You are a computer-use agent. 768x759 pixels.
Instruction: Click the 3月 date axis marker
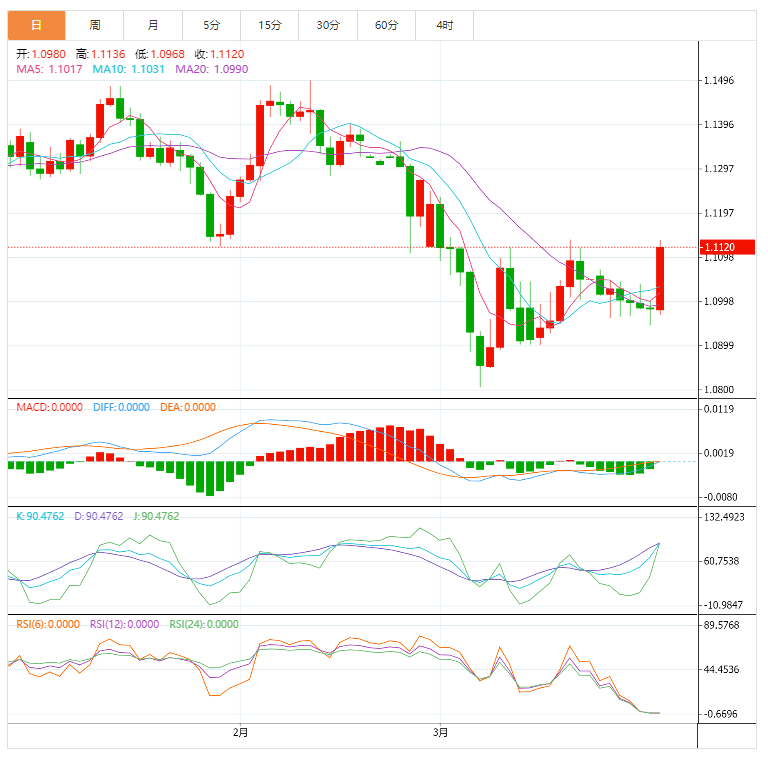pos(440,733)
